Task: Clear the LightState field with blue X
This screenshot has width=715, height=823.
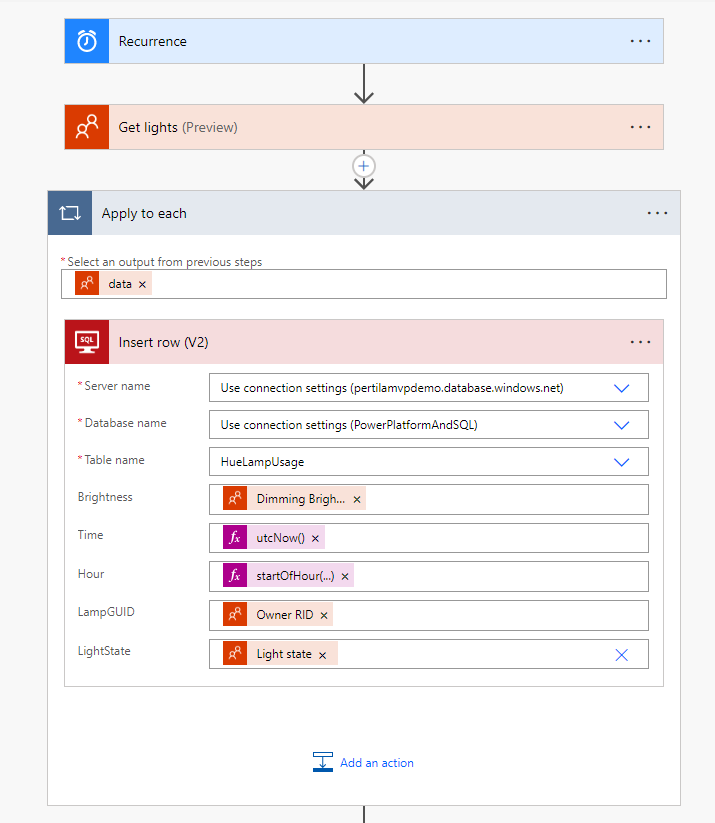Action: click(x=621, y=655)
